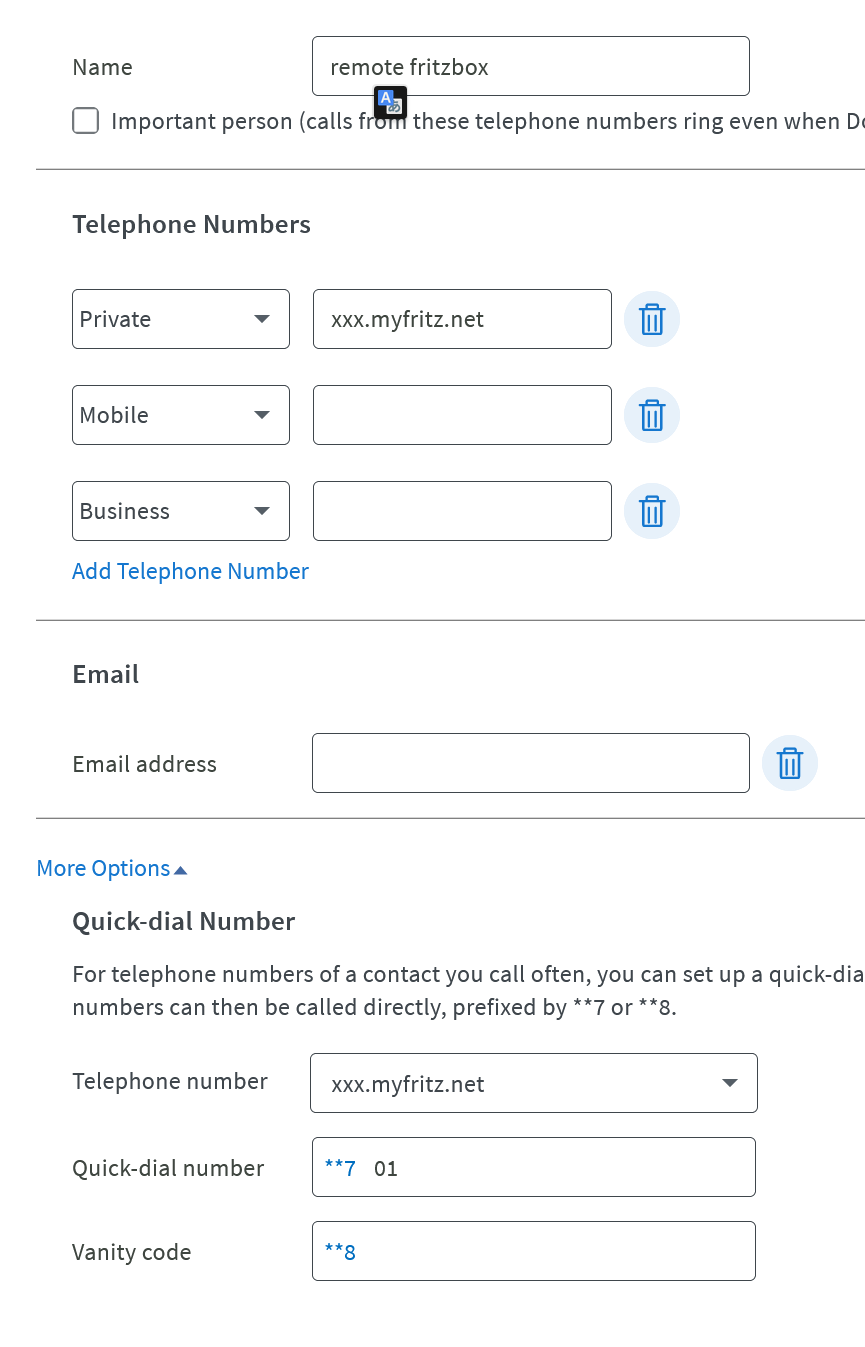865x1347 pixels.
Task: Delete the Mobile telephone number entry
Action: [x=652, y=415]
